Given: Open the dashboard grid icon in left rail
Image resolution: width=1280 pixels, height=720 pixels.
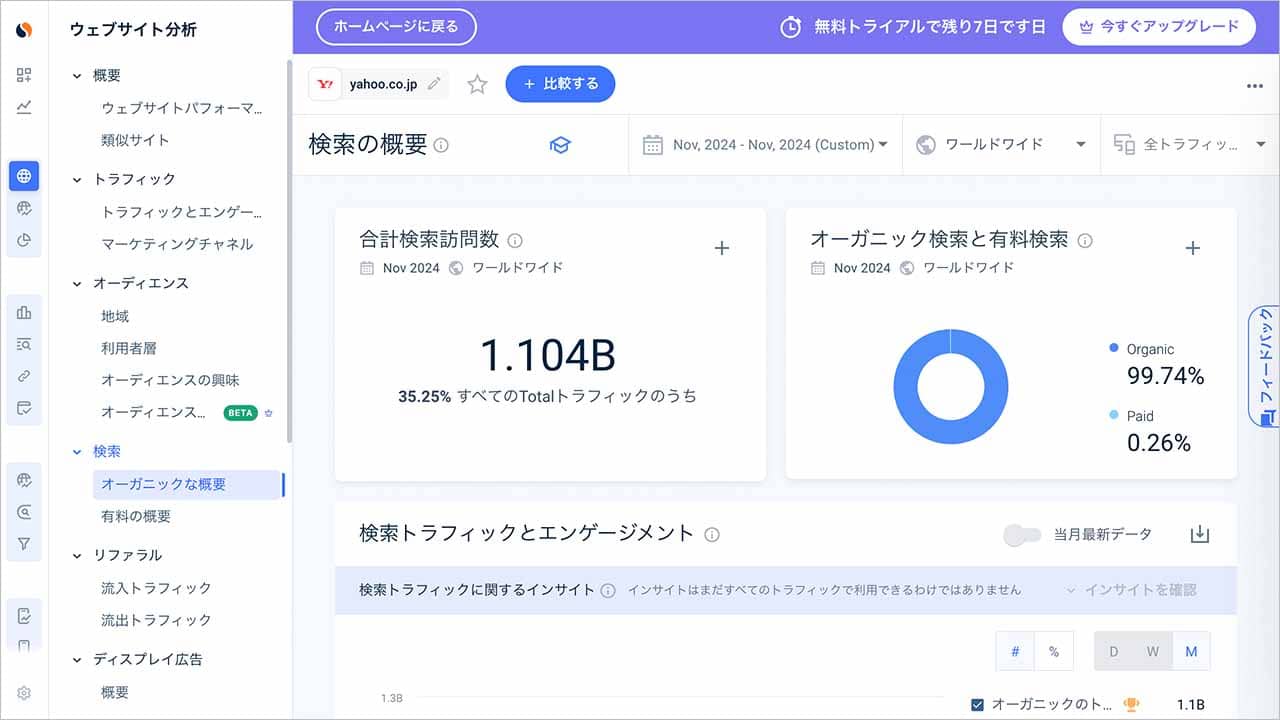Looking at the screenshot, I should tap(24, 75).
